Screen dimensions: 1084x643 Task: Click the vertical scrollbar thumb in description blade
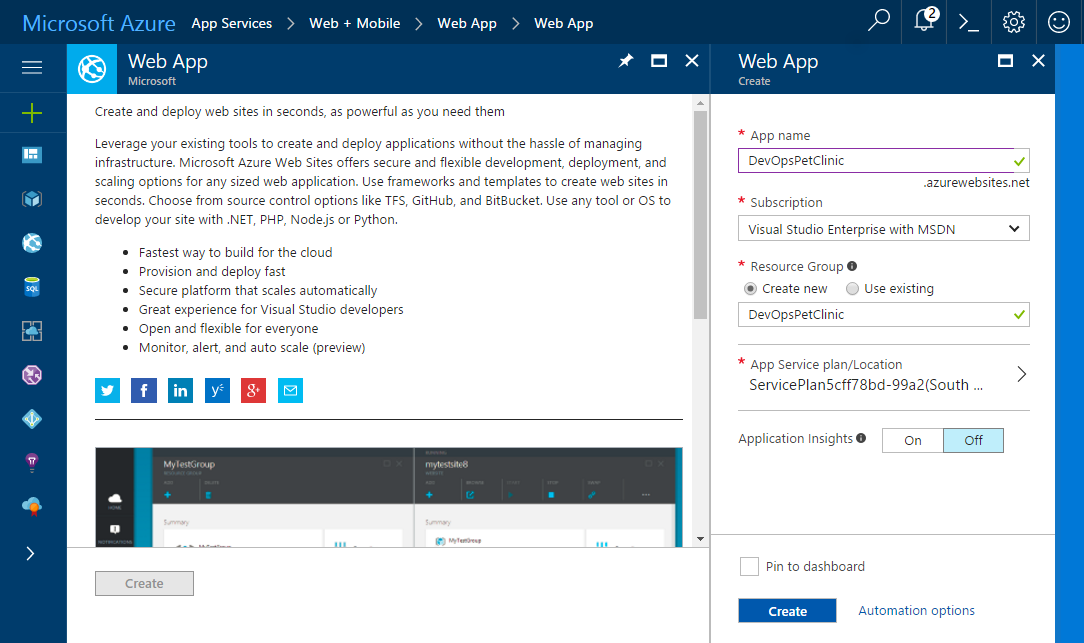pos(700,215)
